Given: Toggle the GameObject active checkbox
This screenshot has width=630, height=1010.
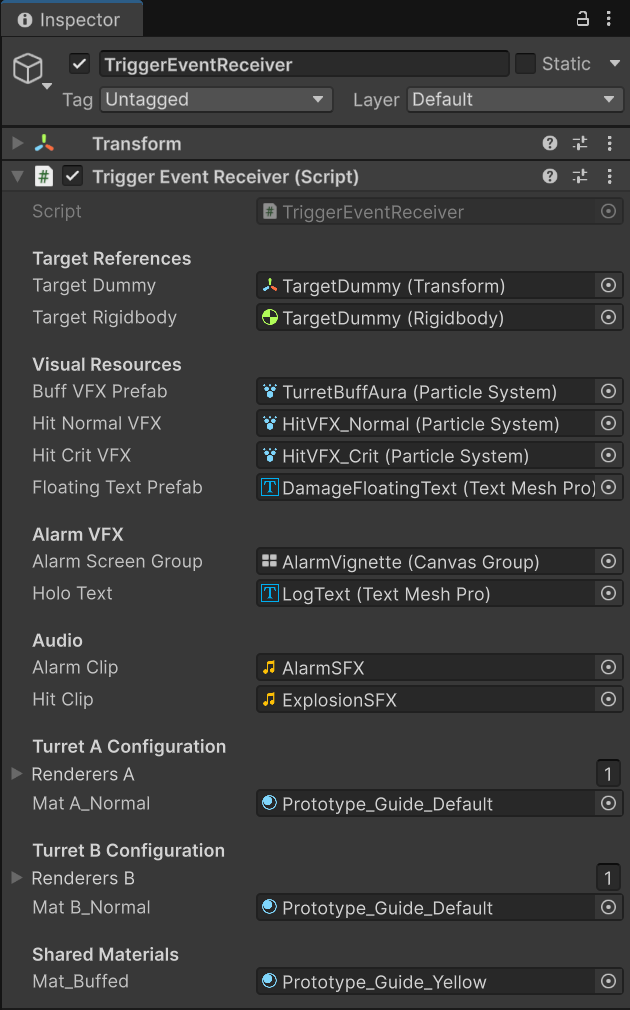Looking at the screenshot, I should tap(80, 64).
